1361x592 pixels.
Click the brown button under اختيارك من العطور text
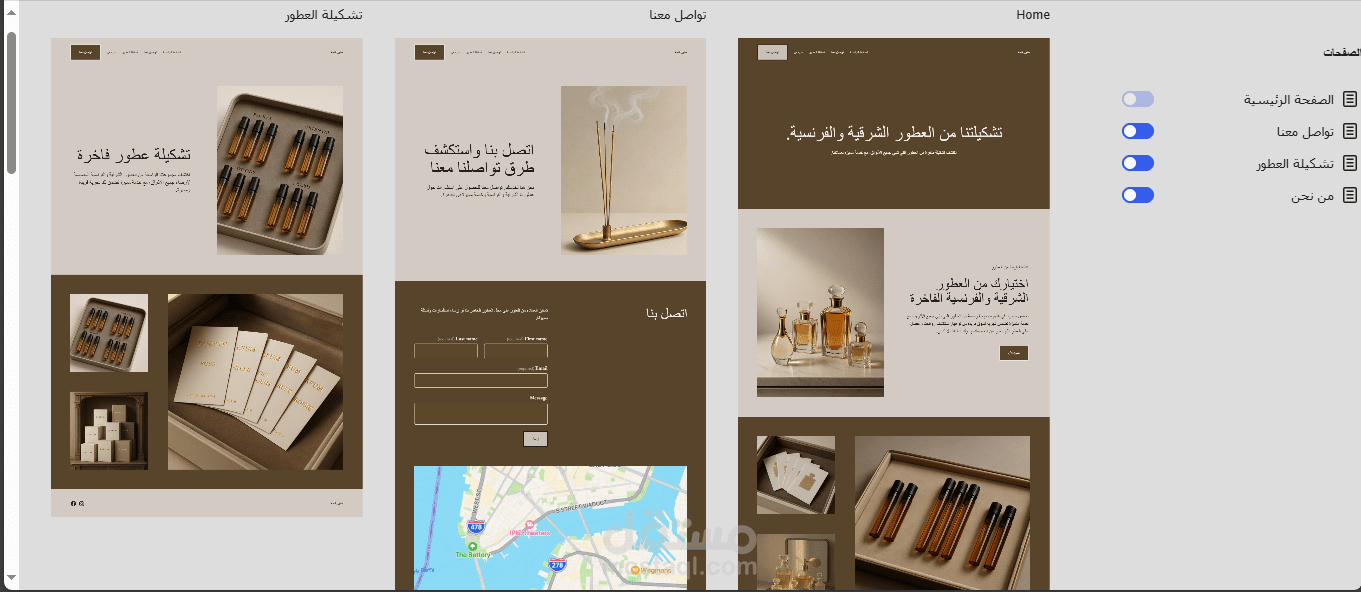pyautogui.click(x=1013, y=353)
